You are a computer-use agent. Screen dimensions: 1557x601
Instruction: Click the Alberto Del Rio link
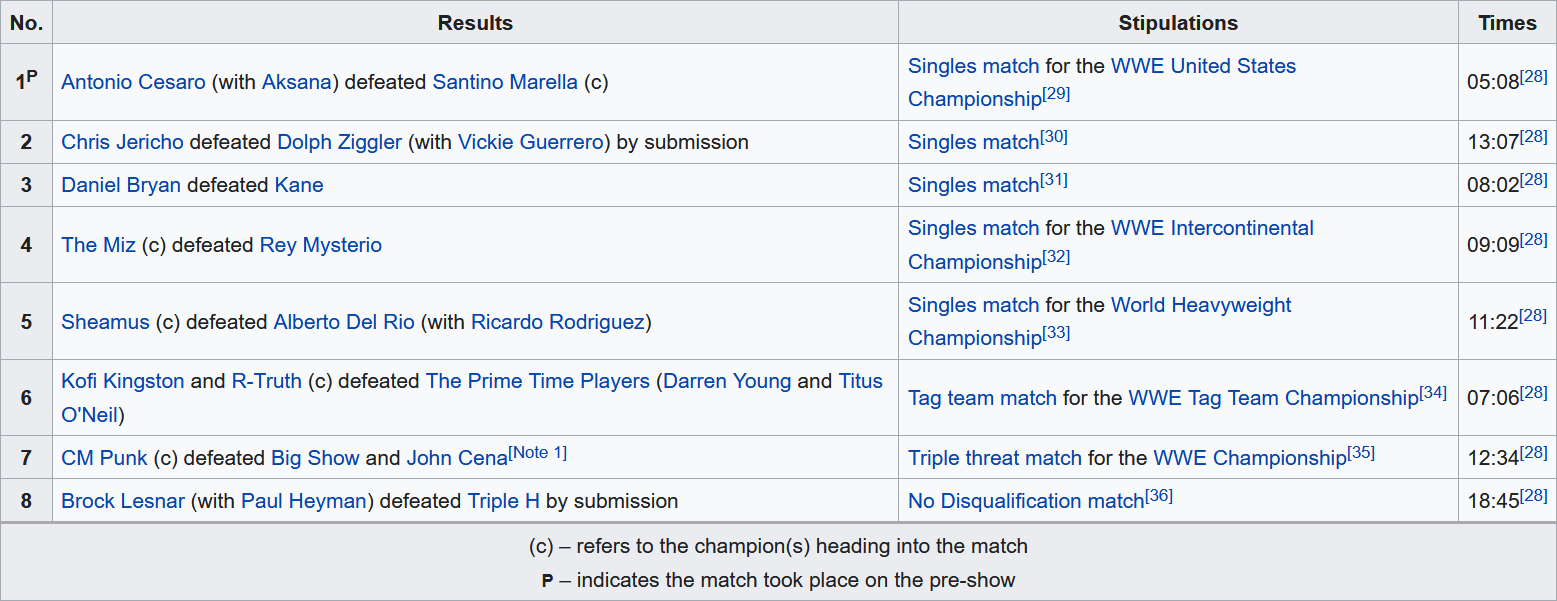344,322
